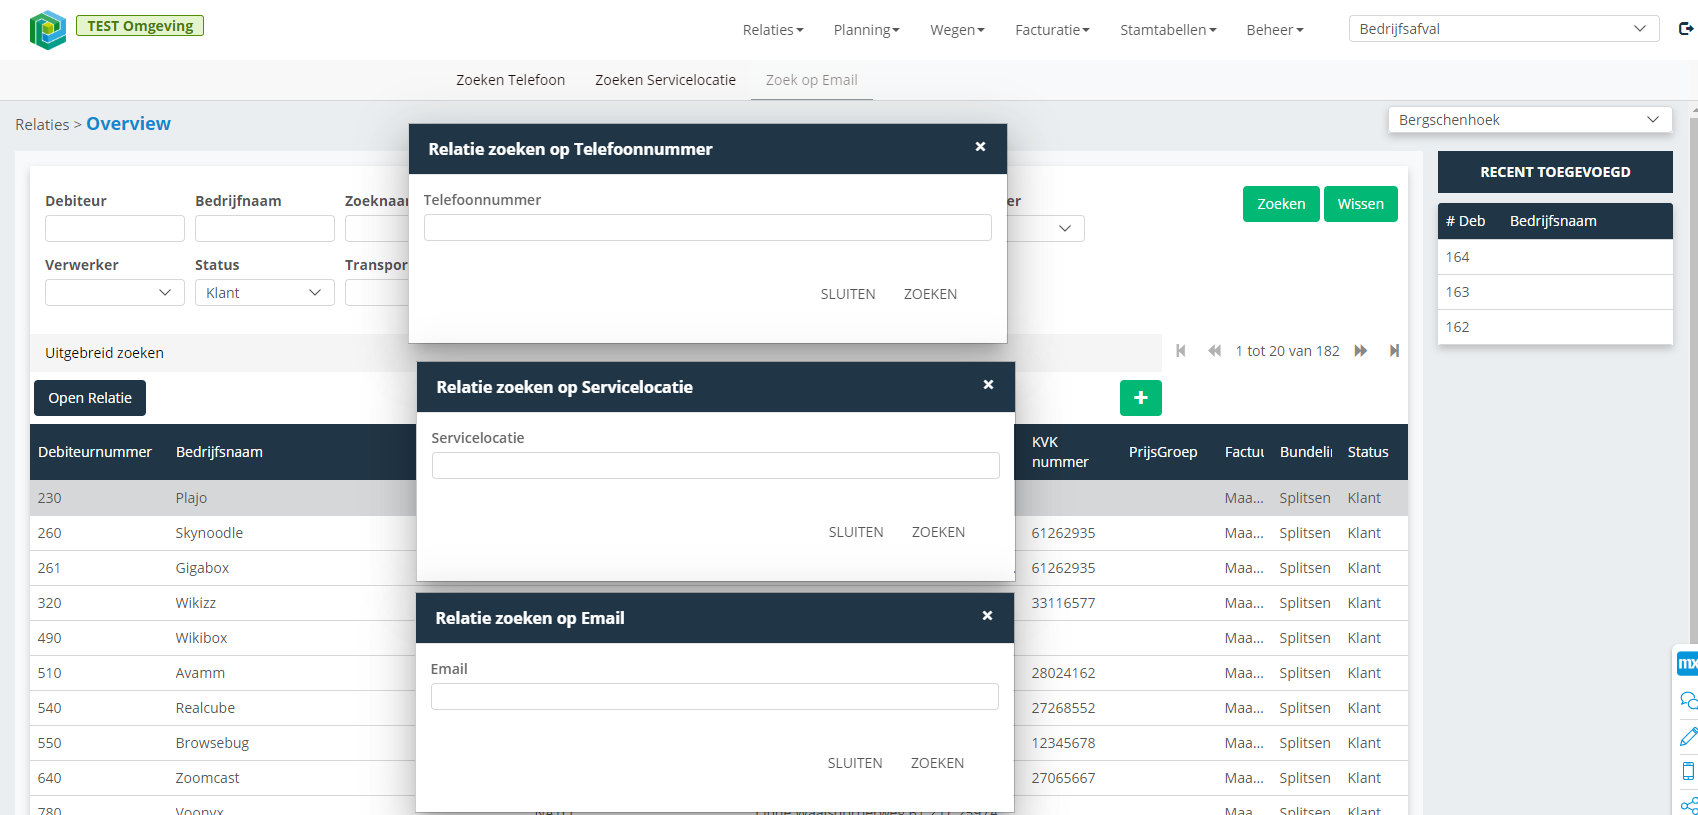
Task: Click SLUITEN in the Telefoonnummer dialog
Action: point(848,294)
